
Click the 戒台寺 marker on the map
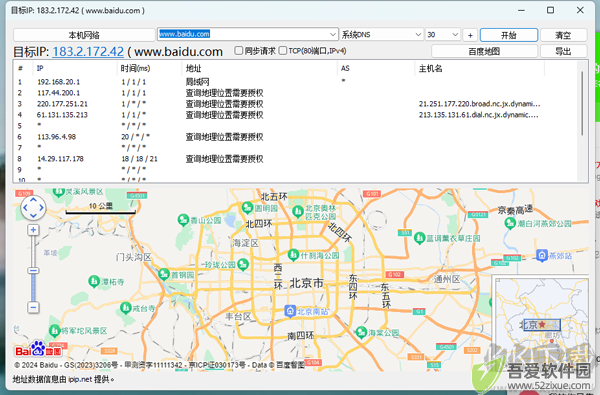pos(126,308)
